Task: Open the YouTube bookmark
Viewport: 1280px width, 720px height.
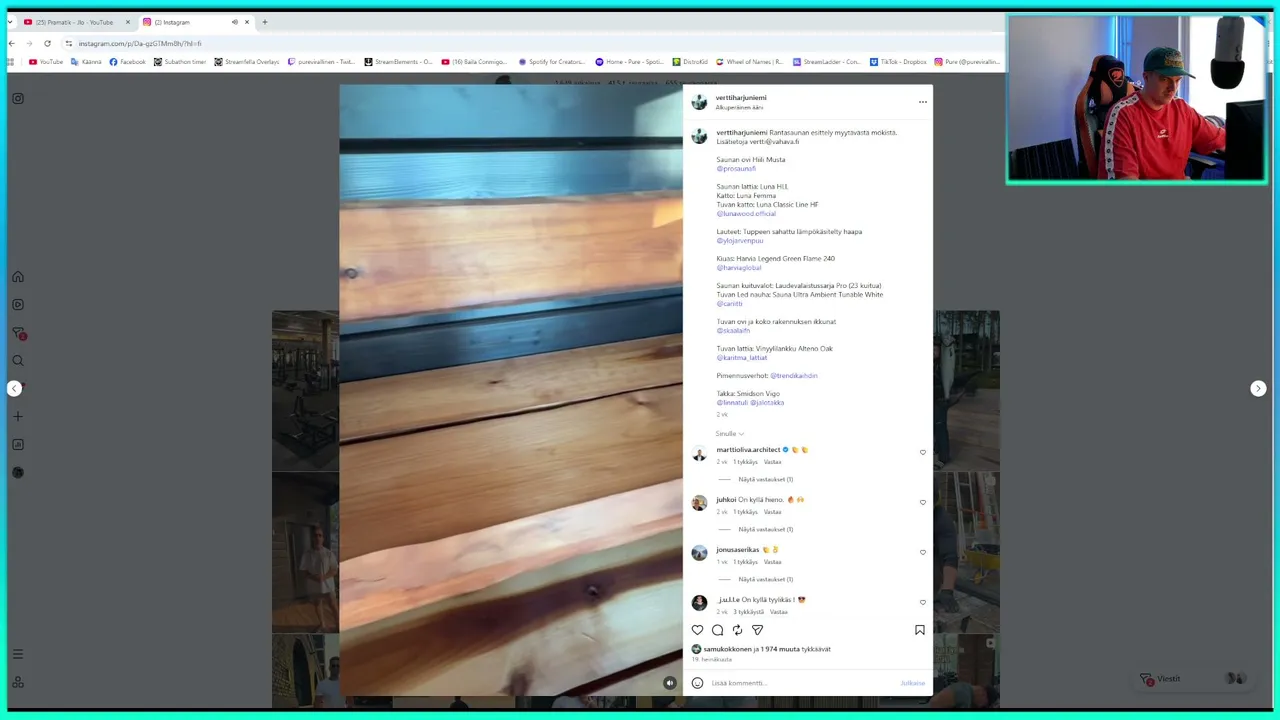Action: tap(46, 62)
